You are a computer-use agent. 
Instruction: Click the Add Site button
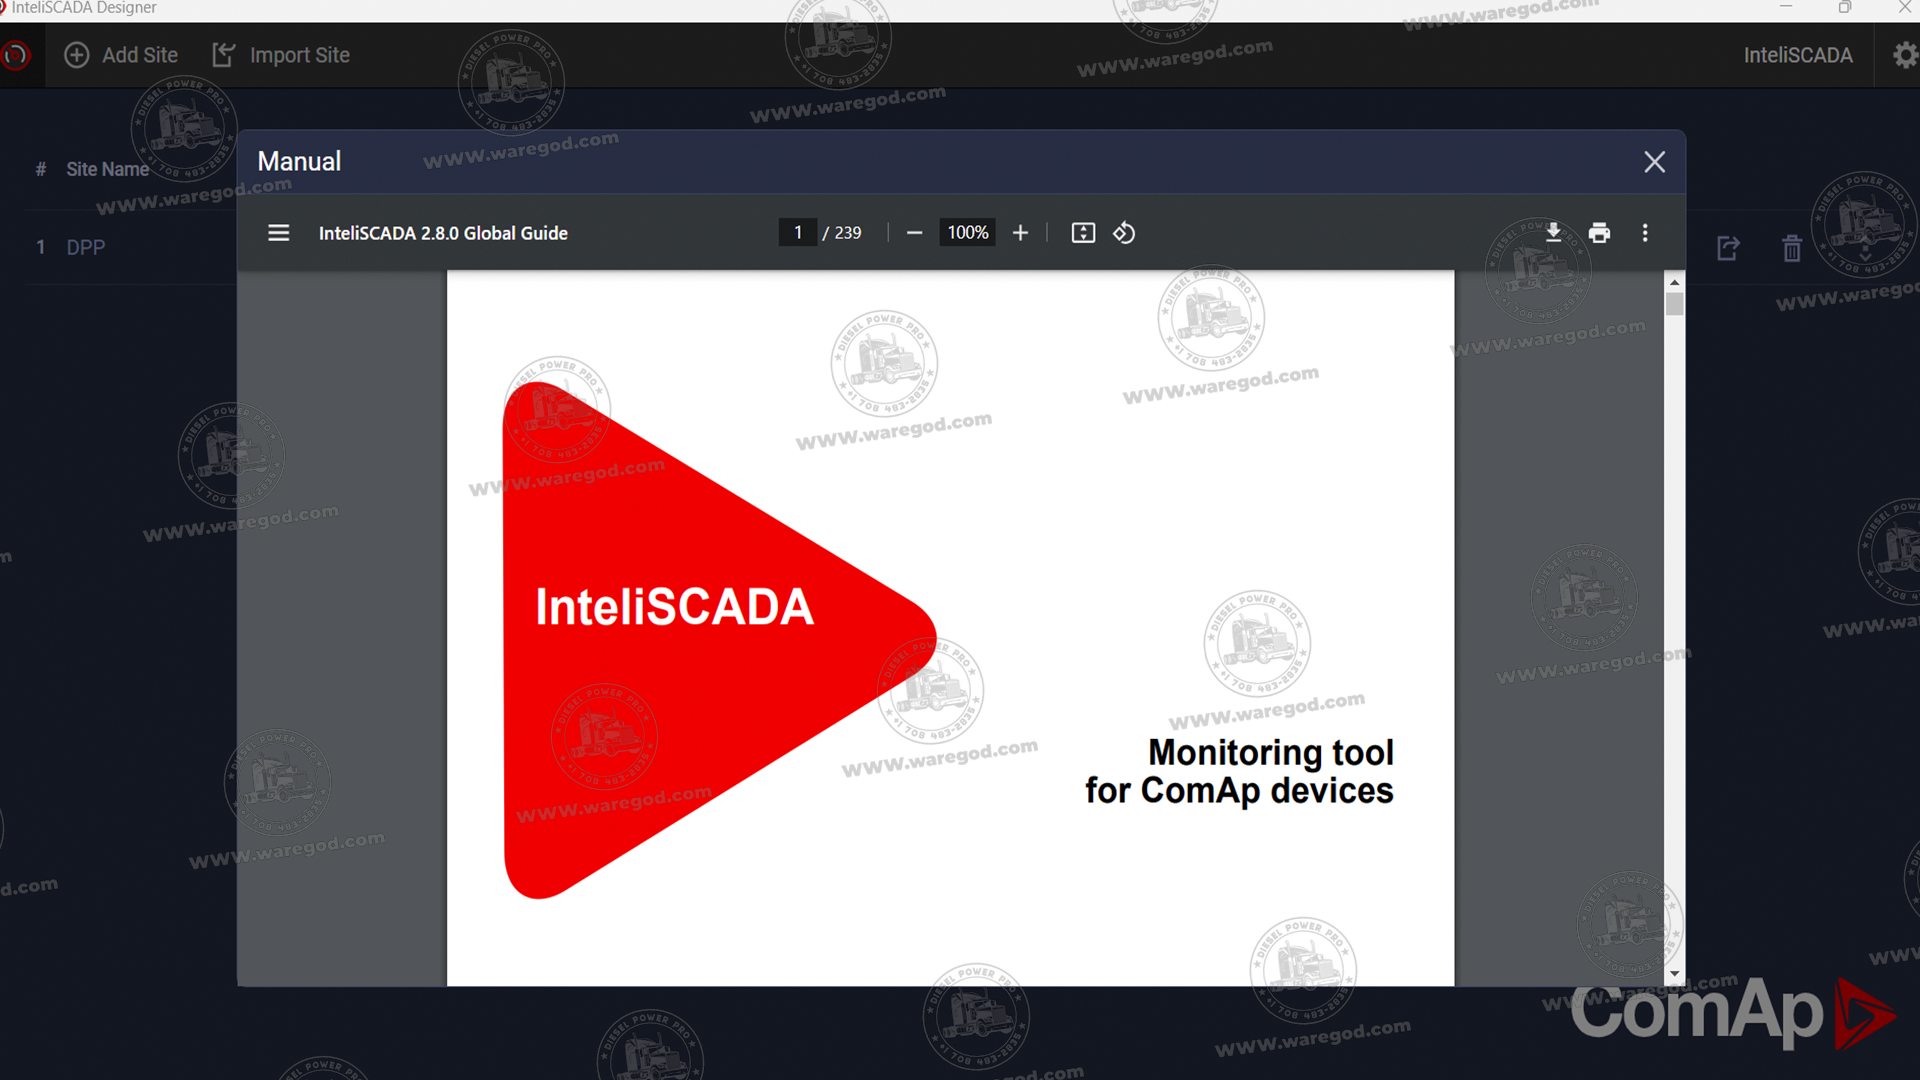pos(121,55)
